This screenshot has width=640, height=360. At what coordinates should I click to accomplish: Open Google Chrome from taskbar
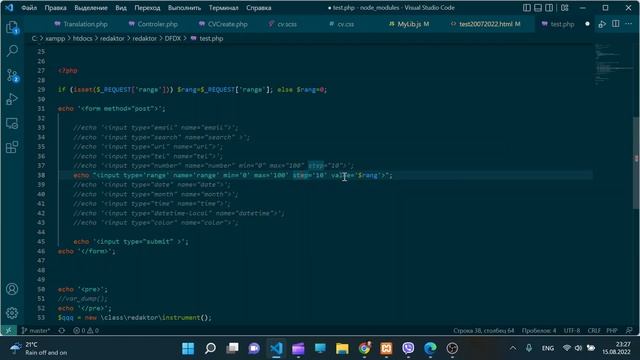(364, 348)
